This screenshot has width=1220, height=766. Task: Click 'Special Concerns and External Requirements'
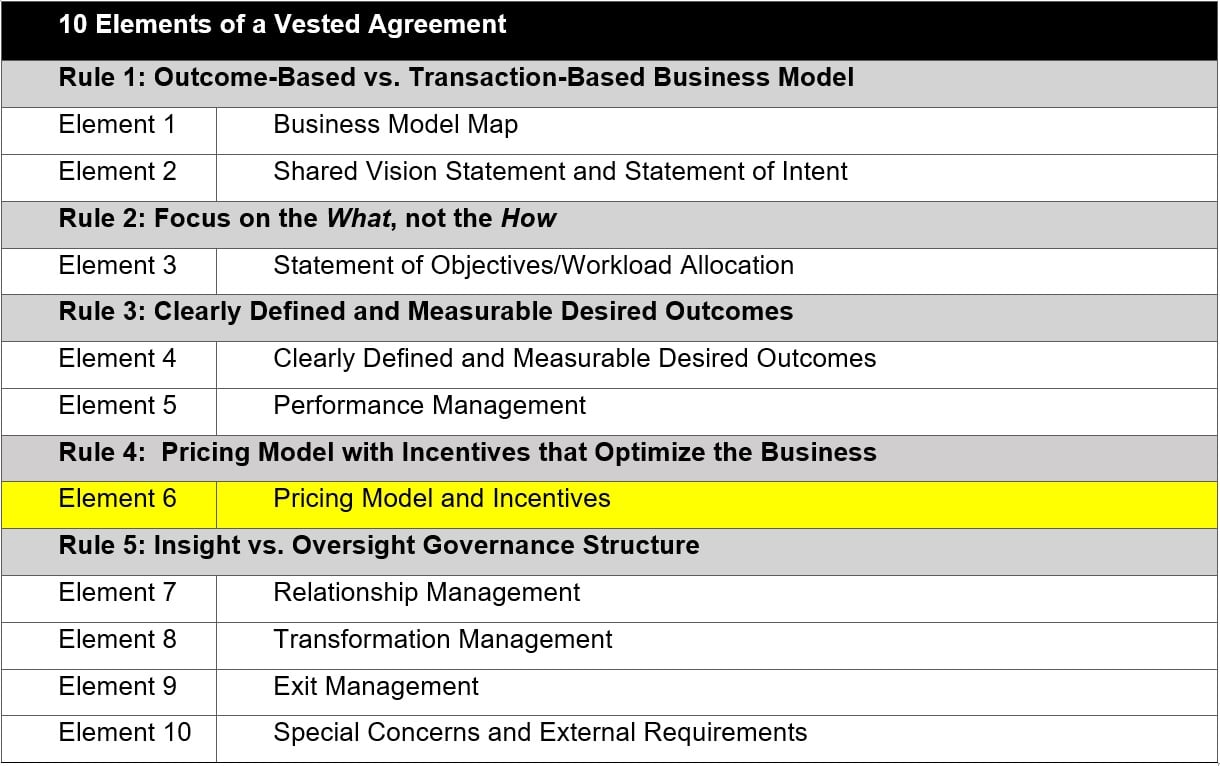click(540, 733)
